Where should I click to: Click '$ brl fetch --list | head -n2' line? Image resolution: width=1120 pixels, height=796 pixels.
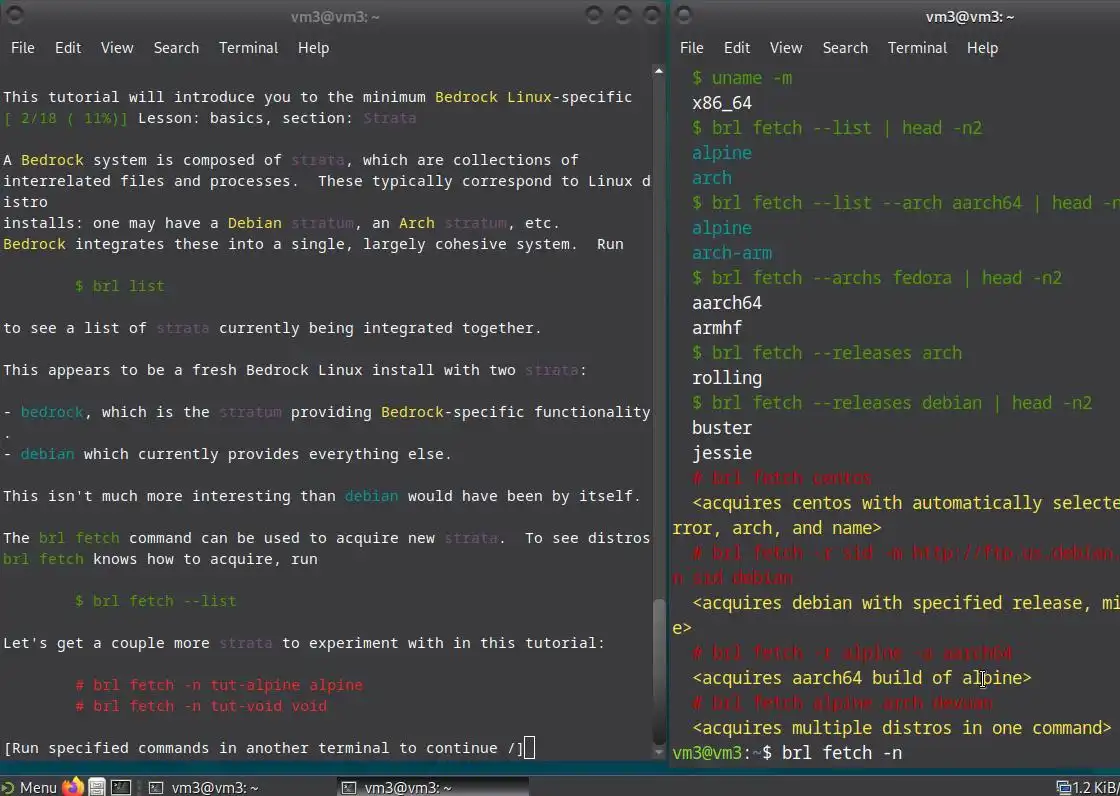[x=837, y=128]
